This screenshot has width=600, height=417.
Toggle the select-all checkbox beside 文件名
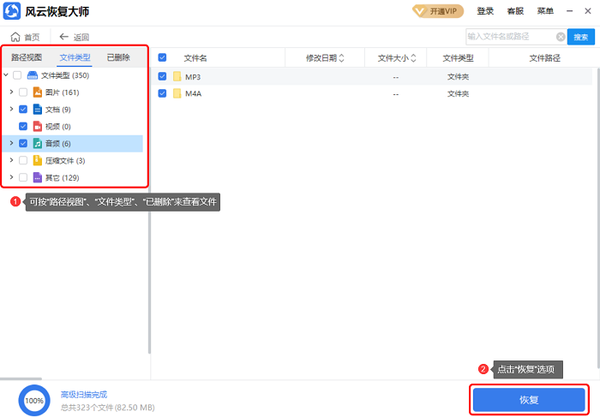(x=162, y=58)
